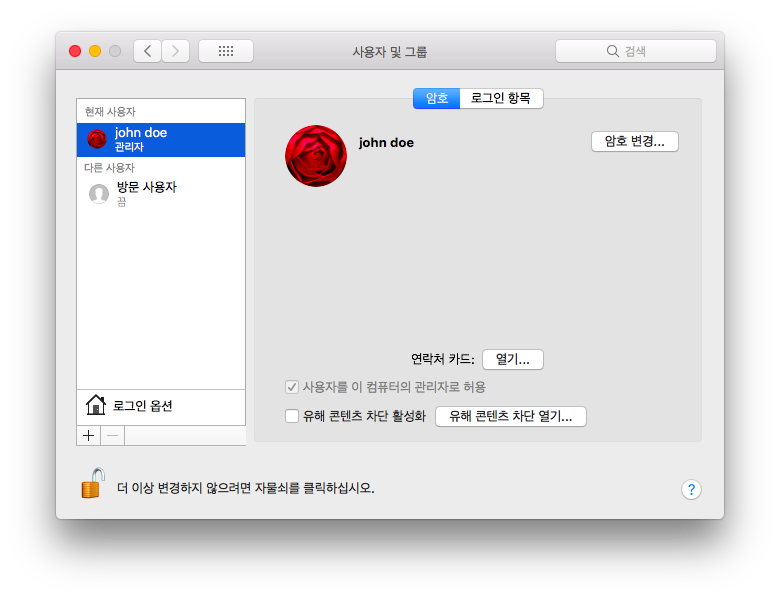
Task: Click the large rose profile picture
Action: (316, 156)
